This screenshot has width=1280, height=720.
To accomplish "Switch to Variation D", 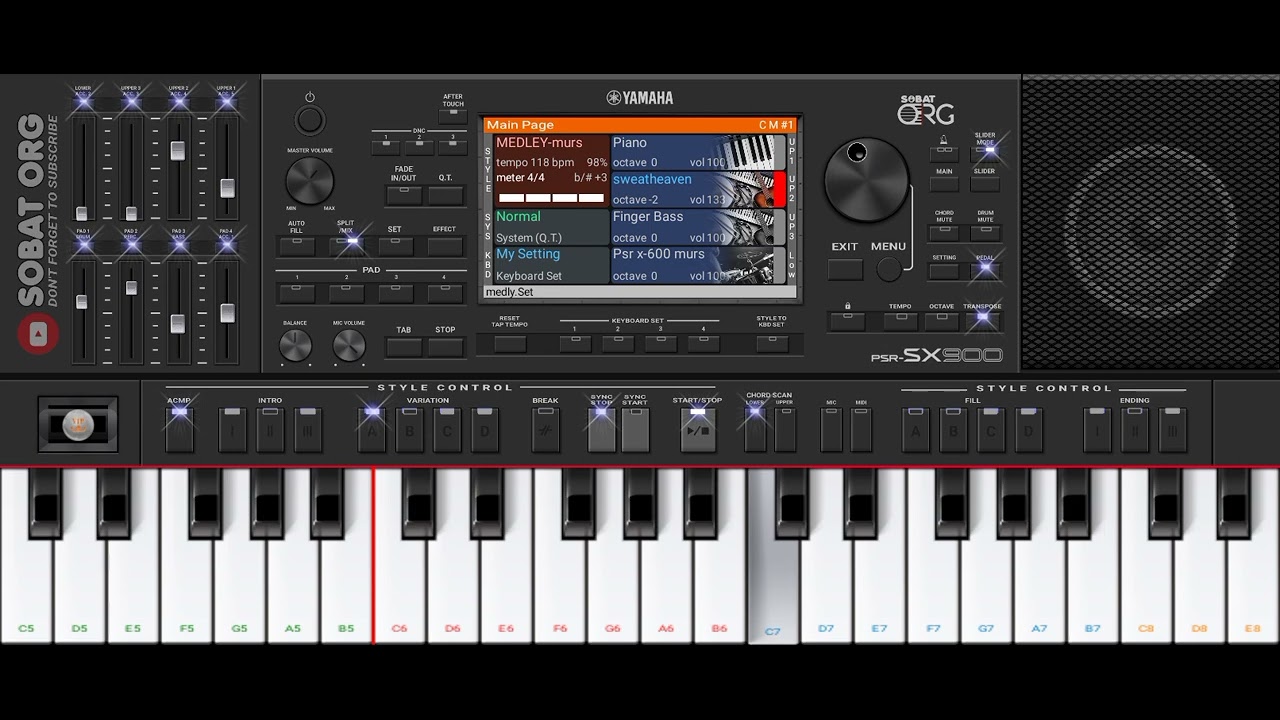I will pyautogui.click(x=485, y=430).
